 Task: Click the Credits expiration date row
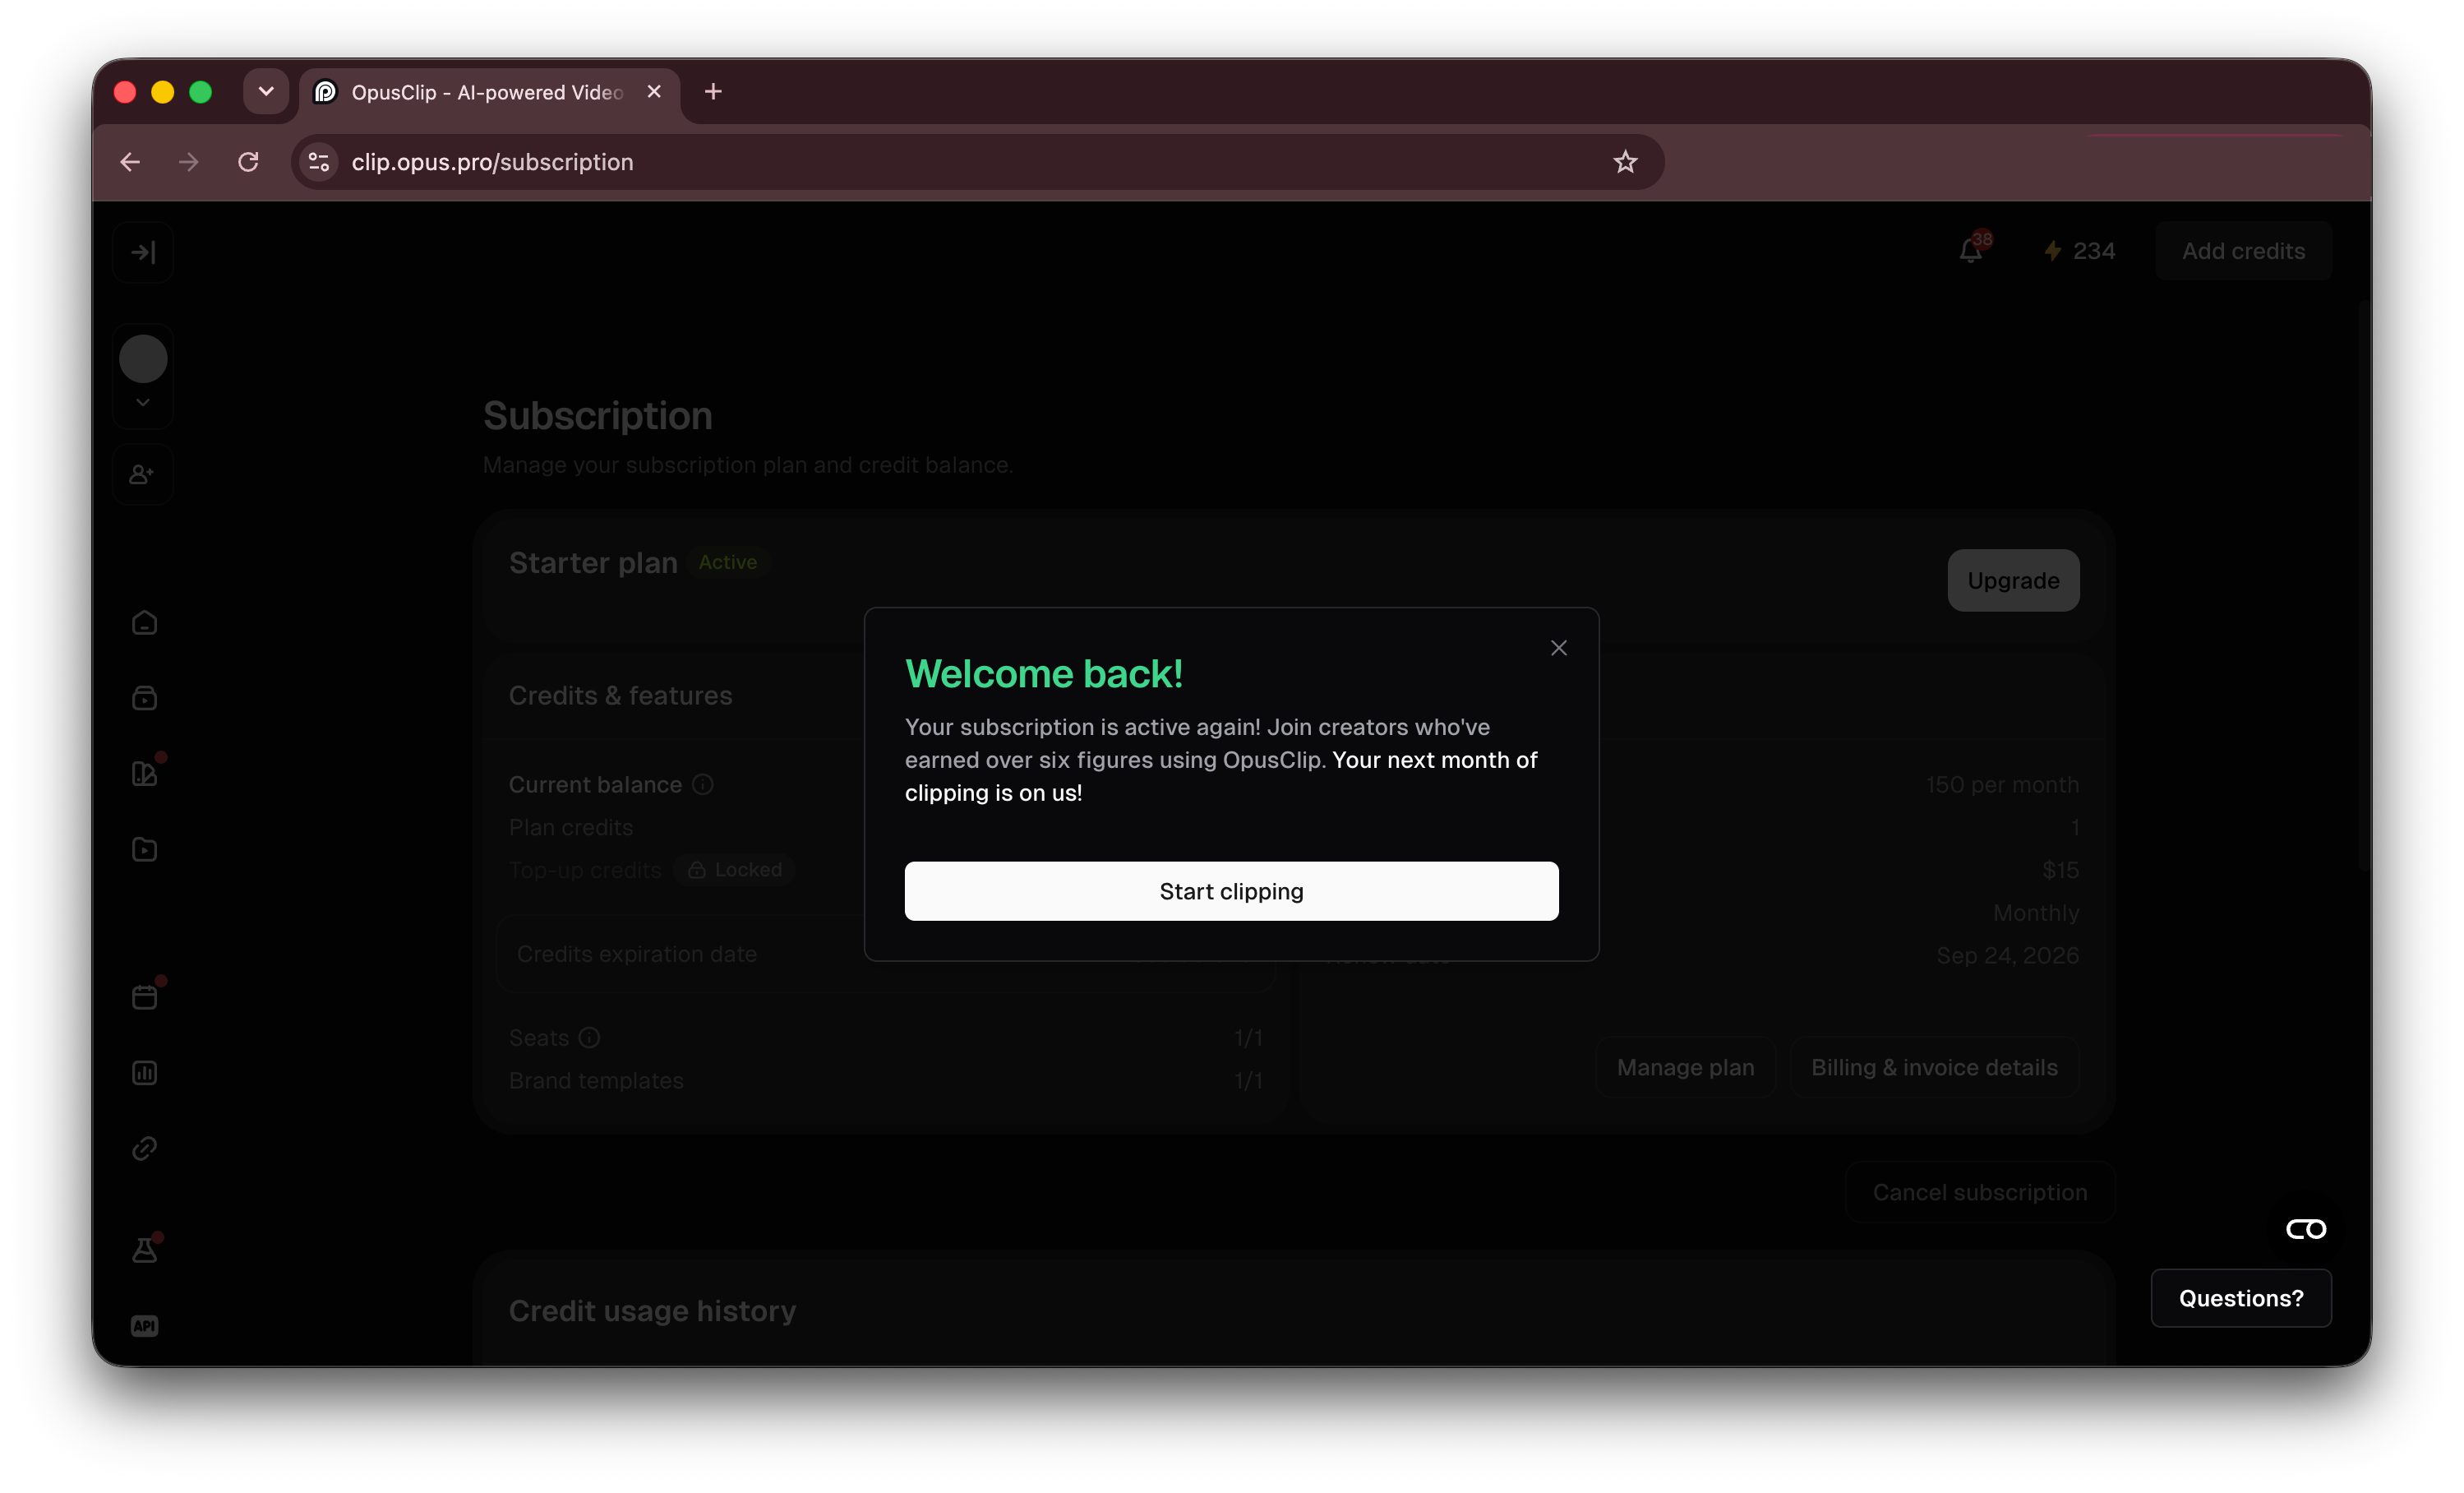pyautogui.click(x=885, y=954)
